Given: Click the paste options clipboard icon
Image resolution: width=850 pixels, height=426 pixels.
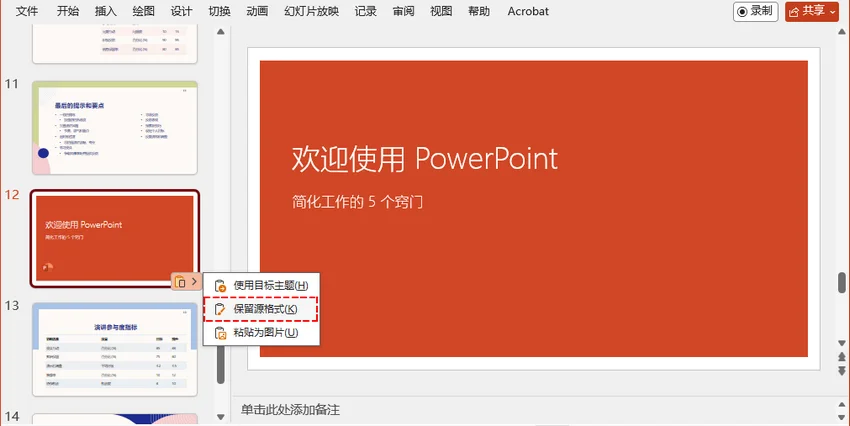Looking at the screenshot, I should click(x=180, y=282).
